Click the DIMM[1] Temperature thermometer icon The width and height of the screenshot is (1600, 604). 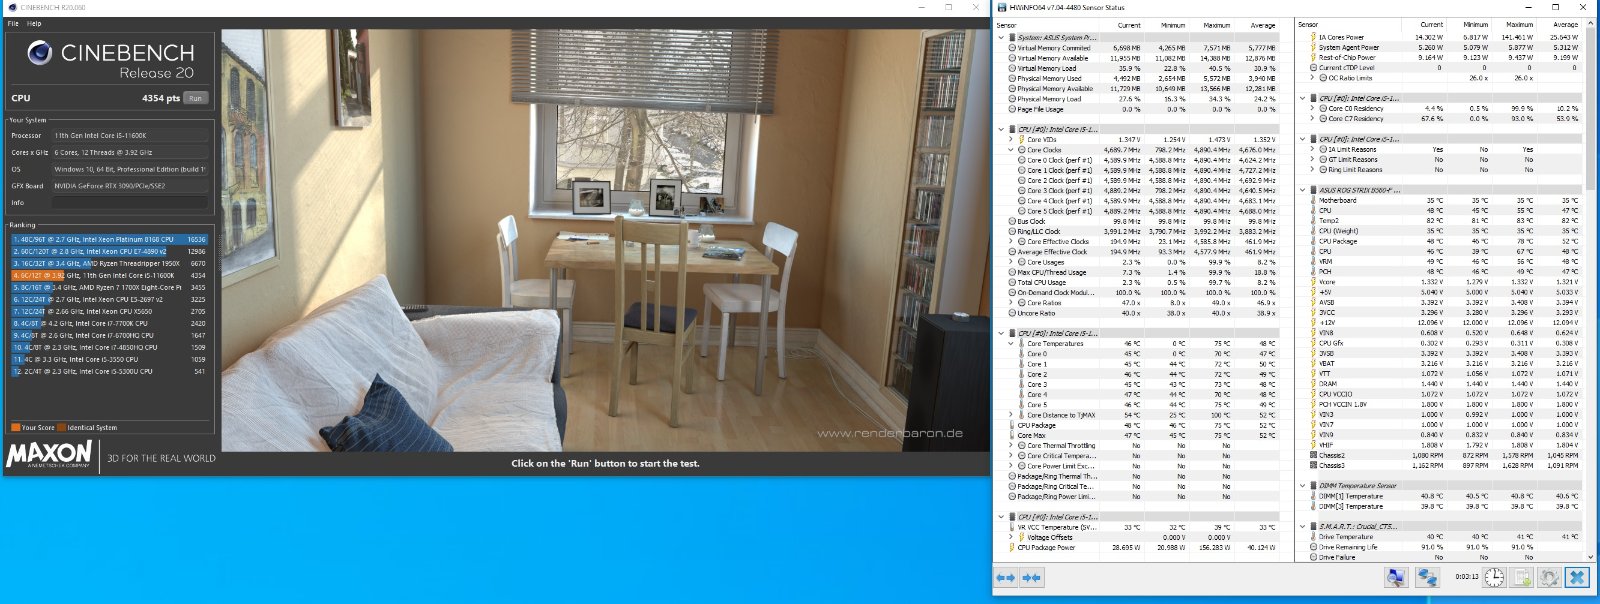click(x=1313, y=496)
